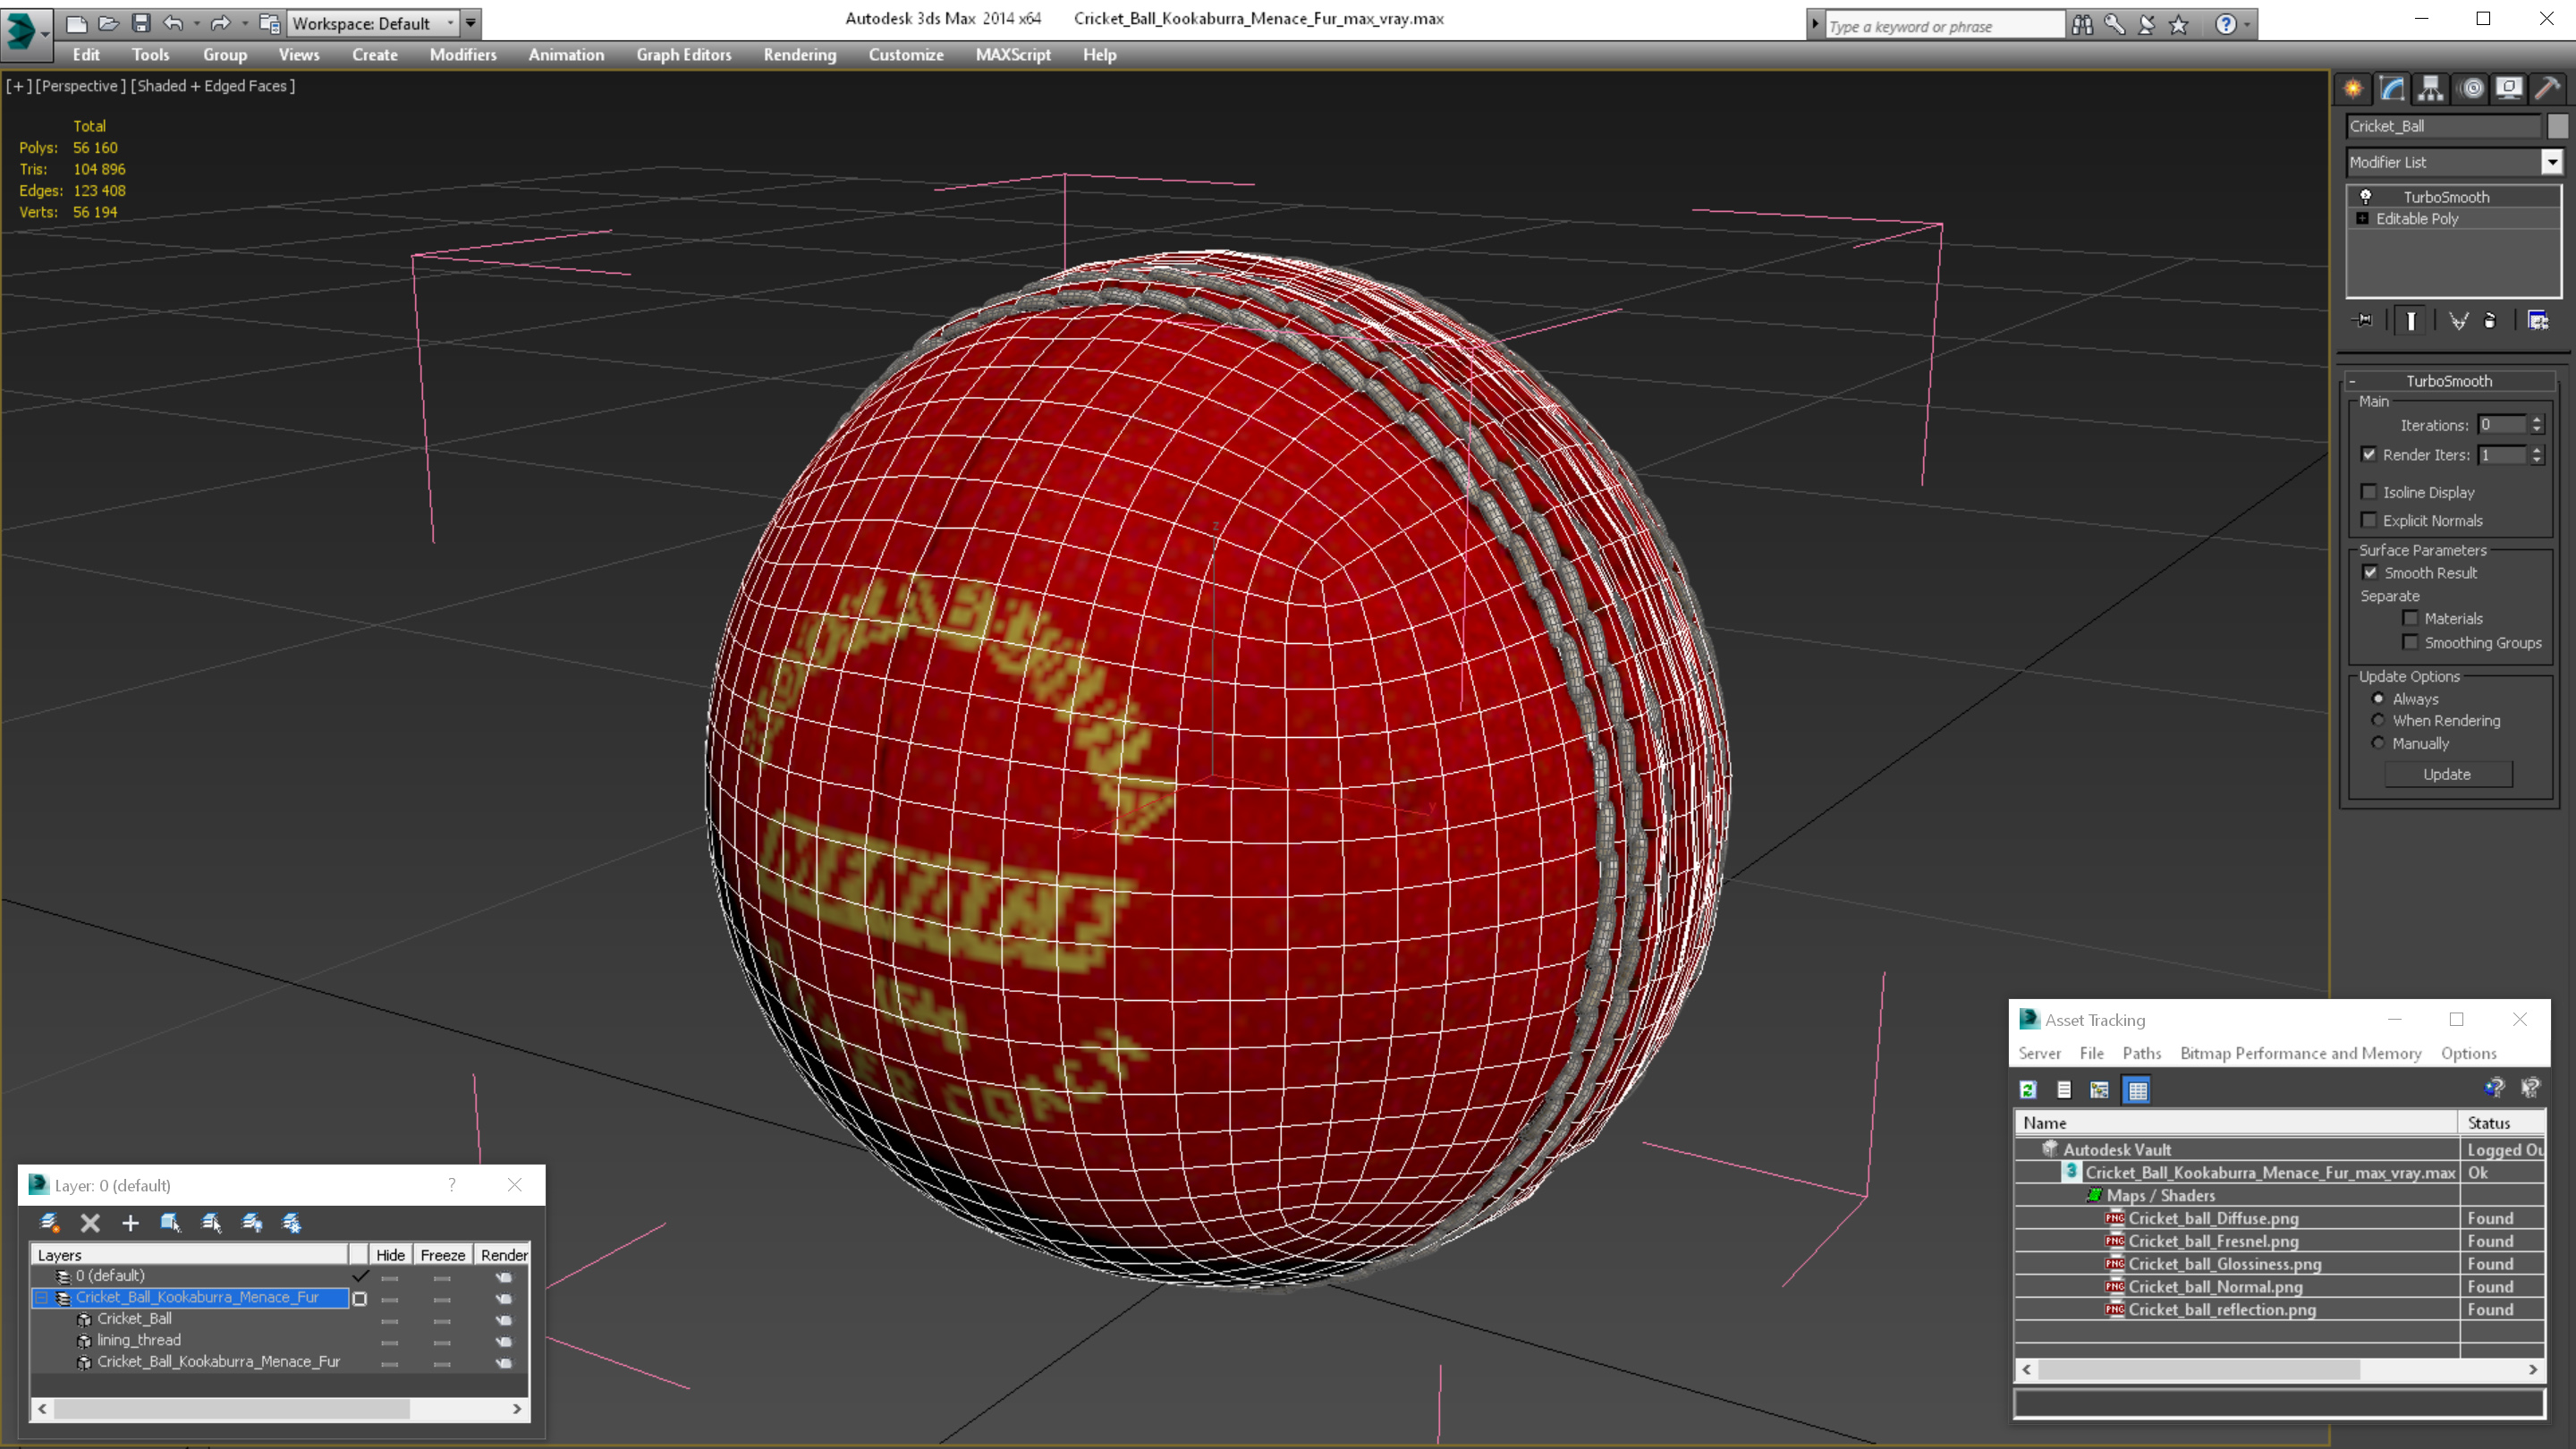This screenshot has width=2576, height=1449.
Task: Open the Modify command panel tab
Action: click(2392, 89)
